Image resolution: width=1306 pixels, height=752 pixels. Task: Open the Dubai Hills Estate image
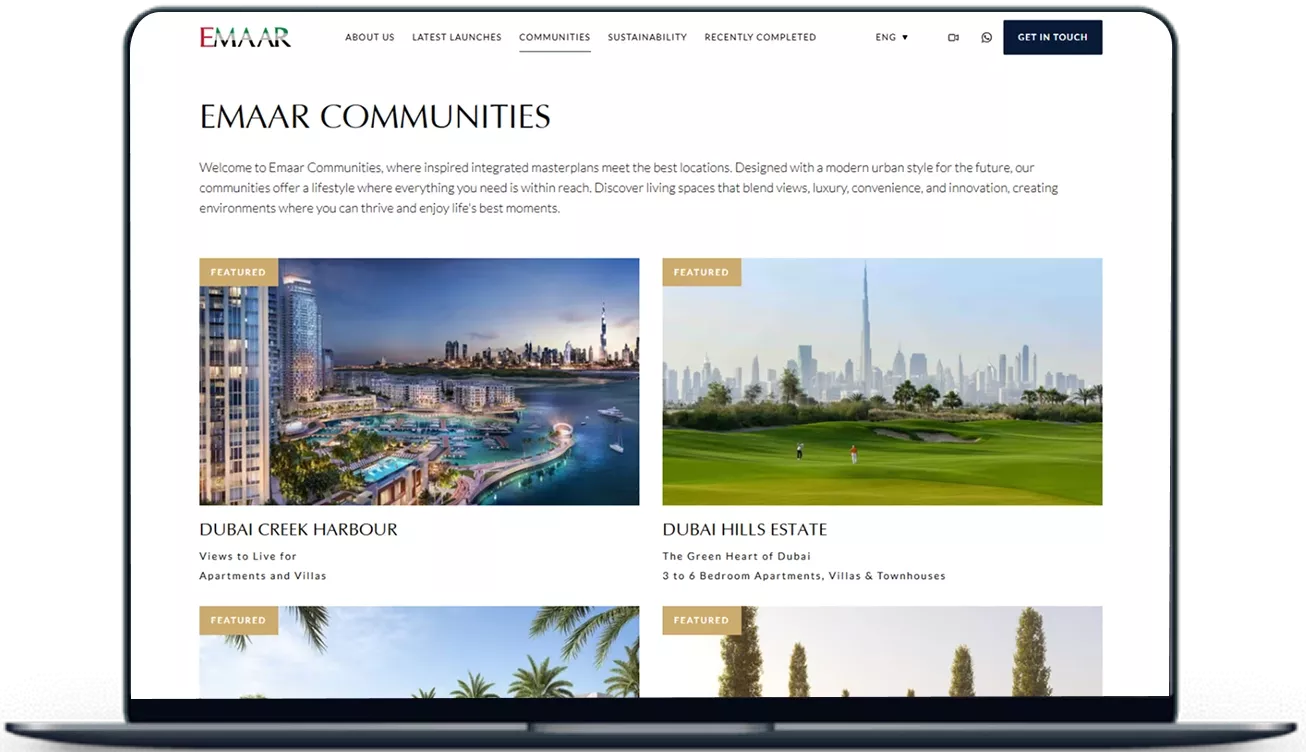(x=882, y=382)
